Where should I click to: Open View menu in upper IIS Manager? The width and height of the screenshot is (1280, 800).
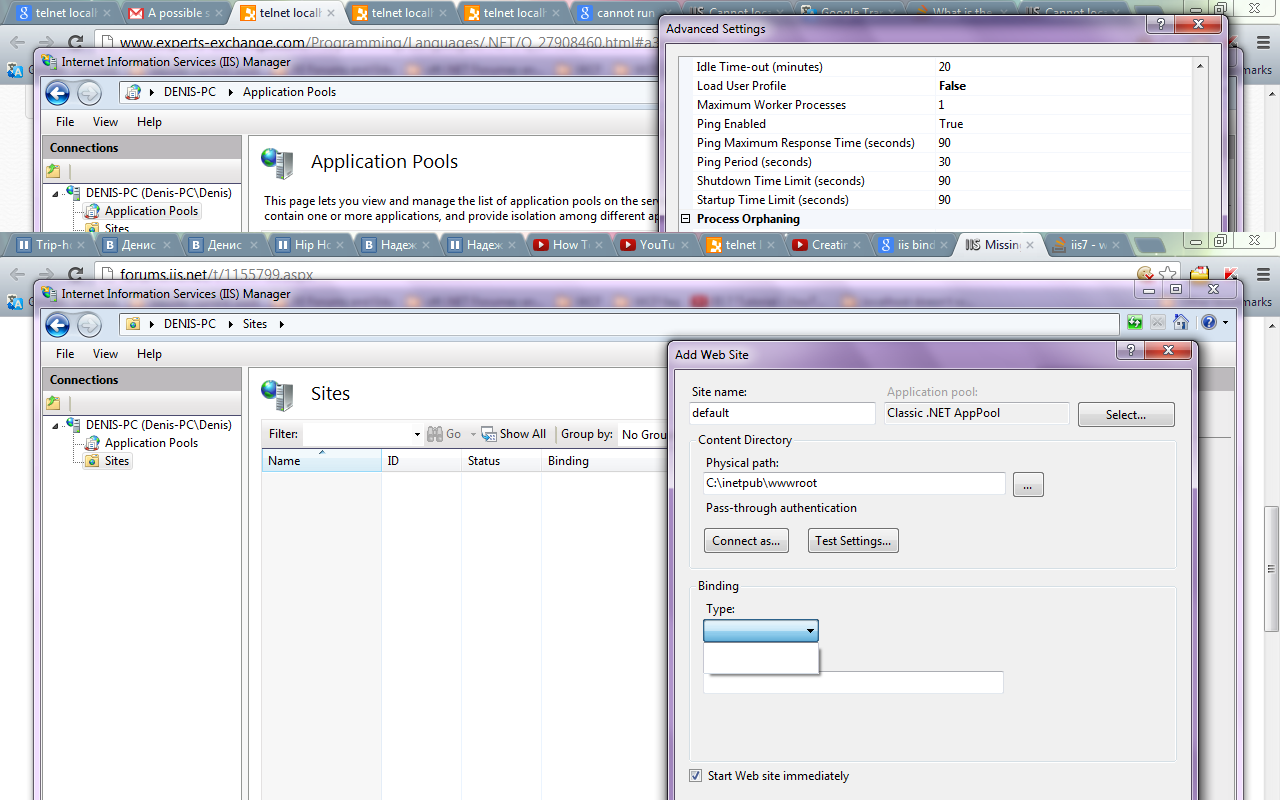[x=105, y=122]
